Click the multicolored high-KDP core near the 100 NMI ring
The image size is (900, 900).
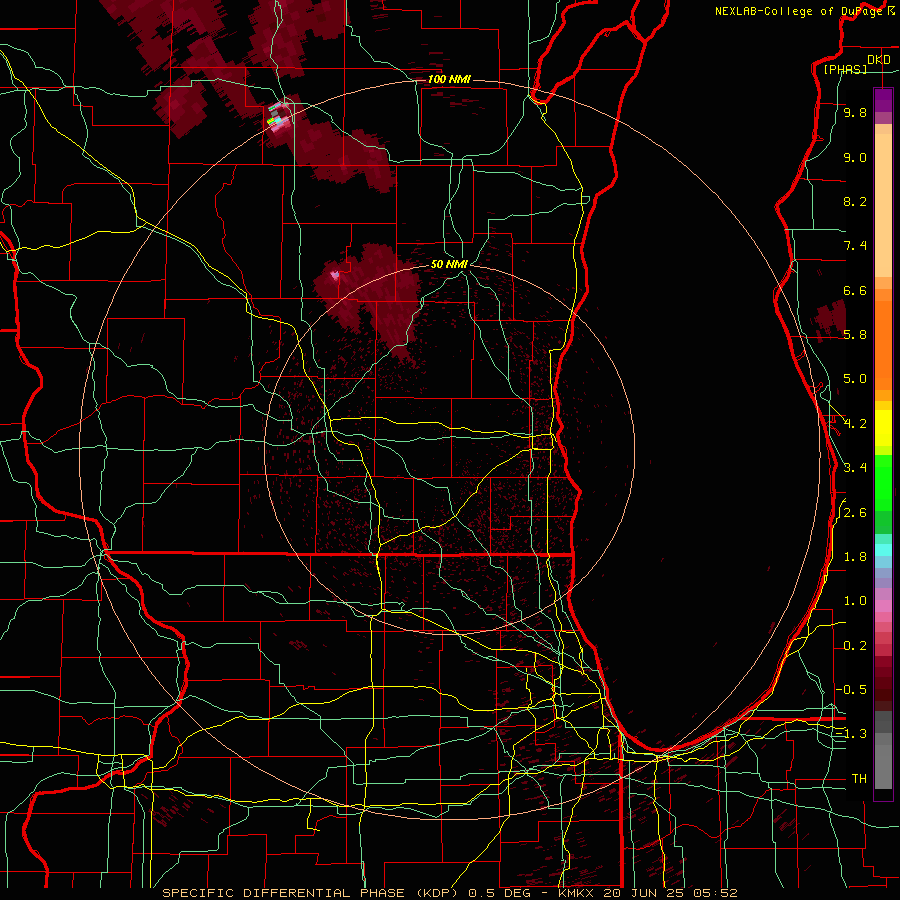pos(279,115)
